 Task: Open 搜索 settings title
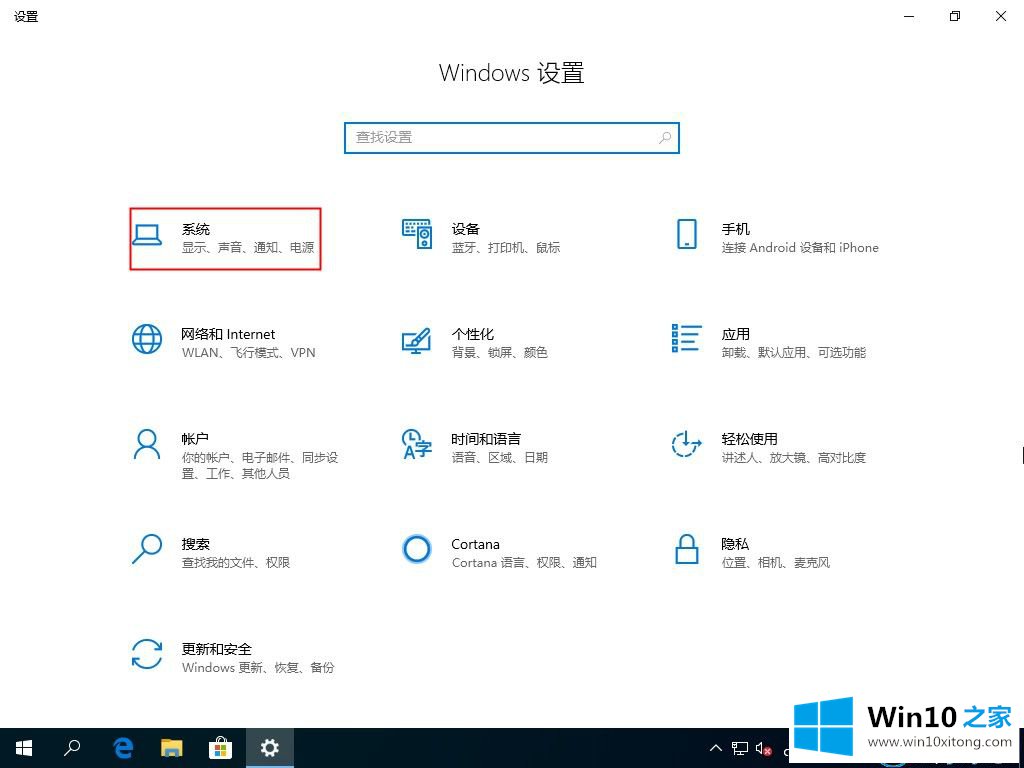tap(195, 544)
